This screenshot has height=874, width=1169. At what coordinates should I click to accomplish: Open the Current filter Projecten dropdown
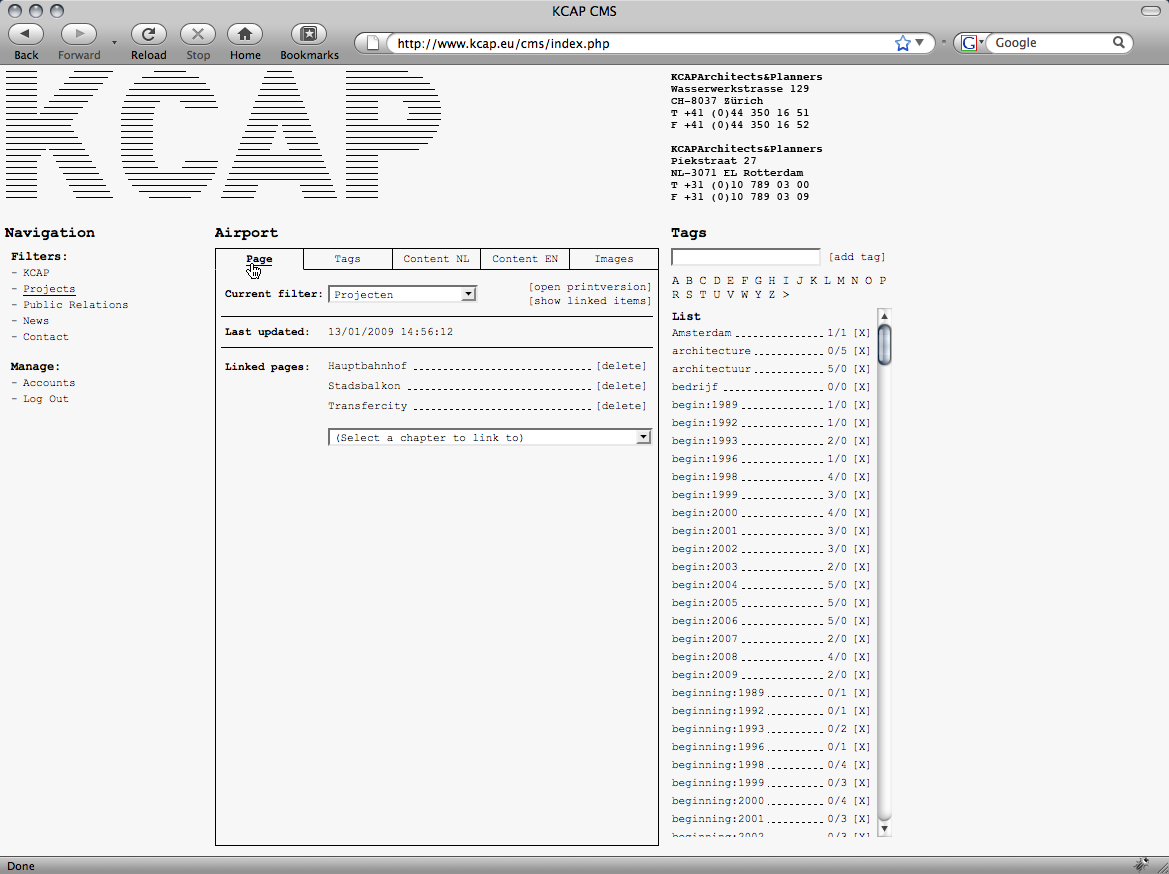point(402,294)
